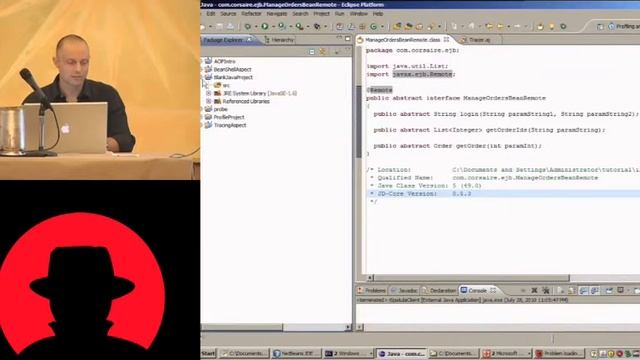Select the TracingAspect project
The width and height of the screenshot is (640, 360).
230,125
